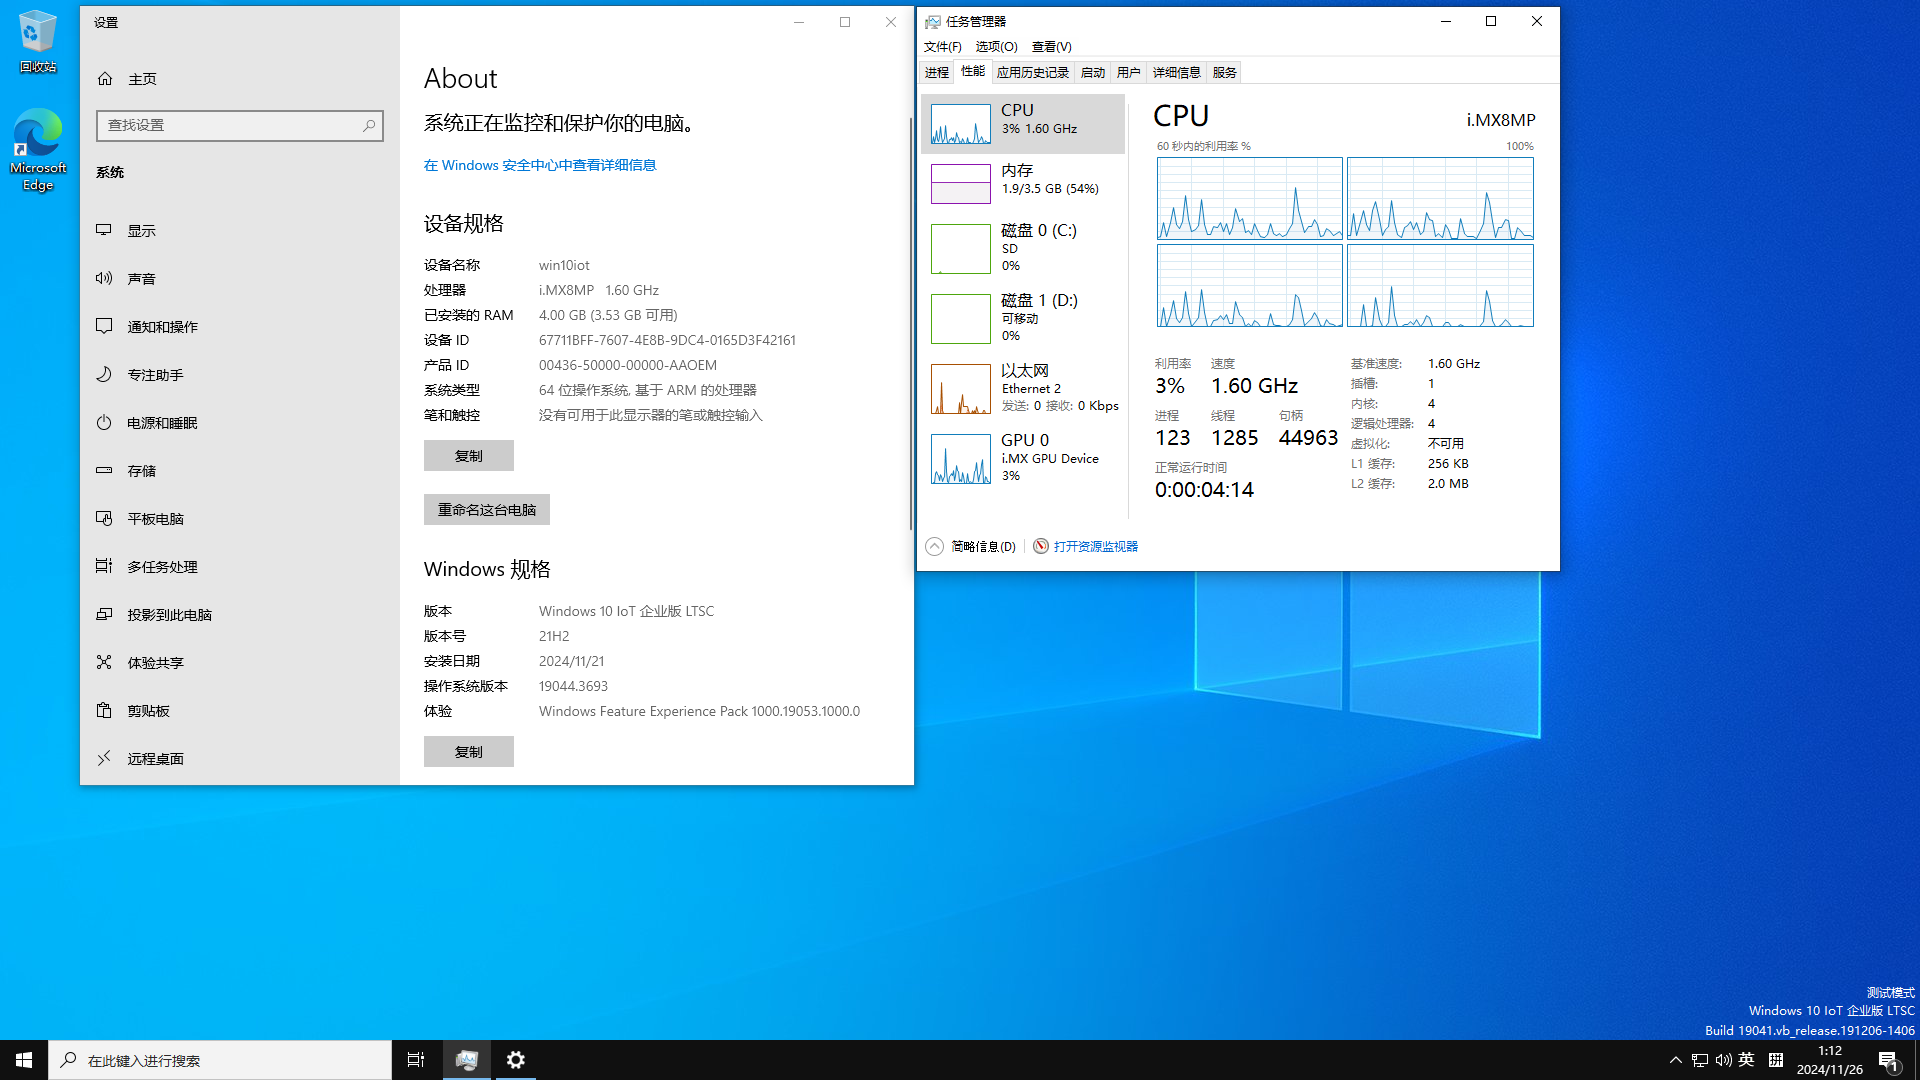Open Resource Monitor link
Image resolution: width=1920 pixels, height=1080 pixels.
point(1095,546)
